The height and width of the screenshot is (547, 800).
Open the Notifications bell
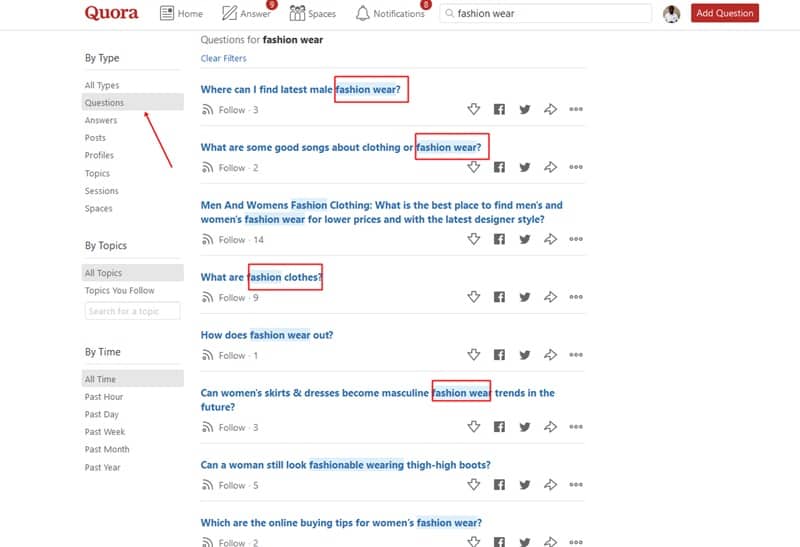(x=391, y=14)
